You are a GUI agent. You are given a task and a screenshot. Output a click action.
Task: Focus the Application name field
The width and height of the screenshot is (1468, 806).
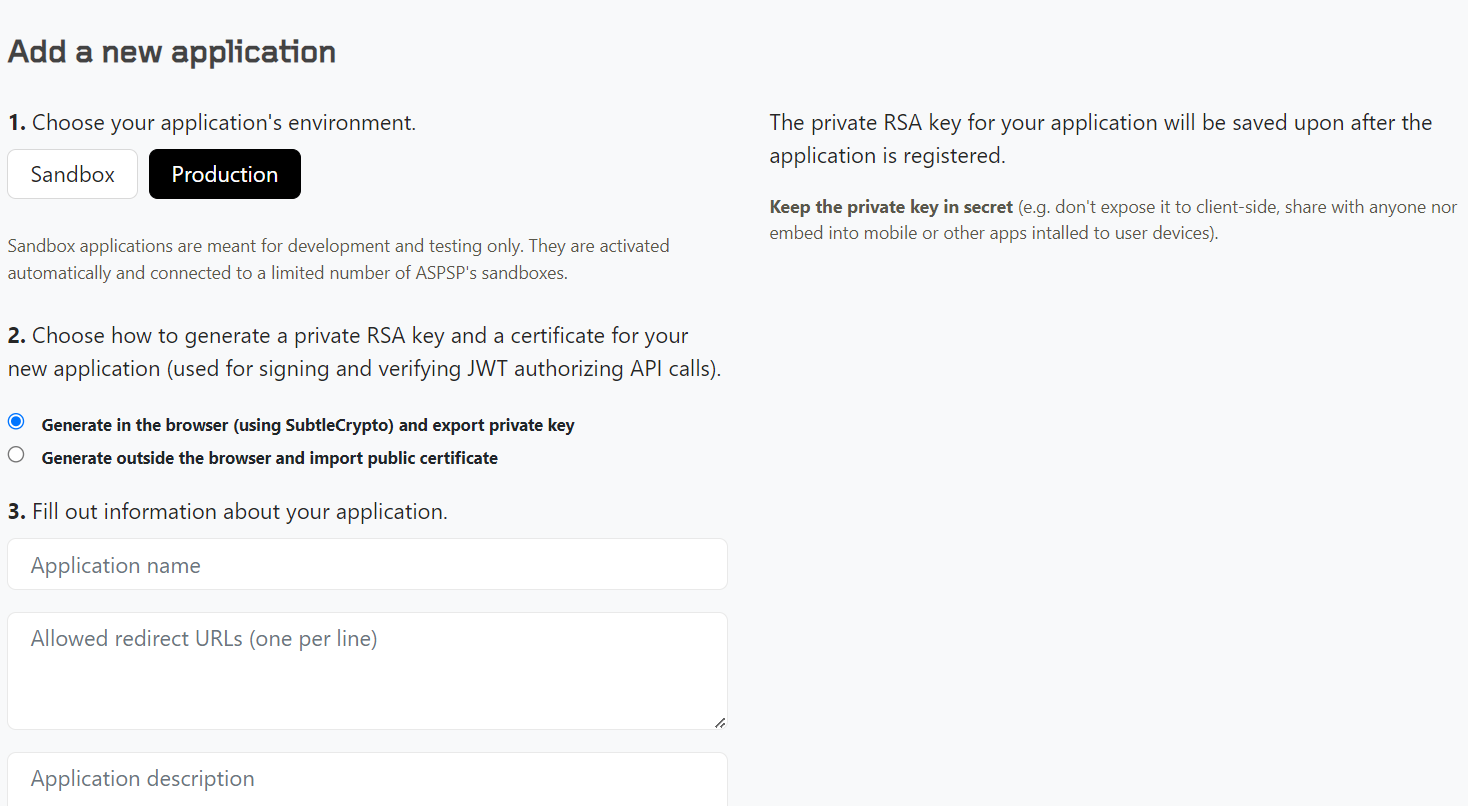coord(367,565)
